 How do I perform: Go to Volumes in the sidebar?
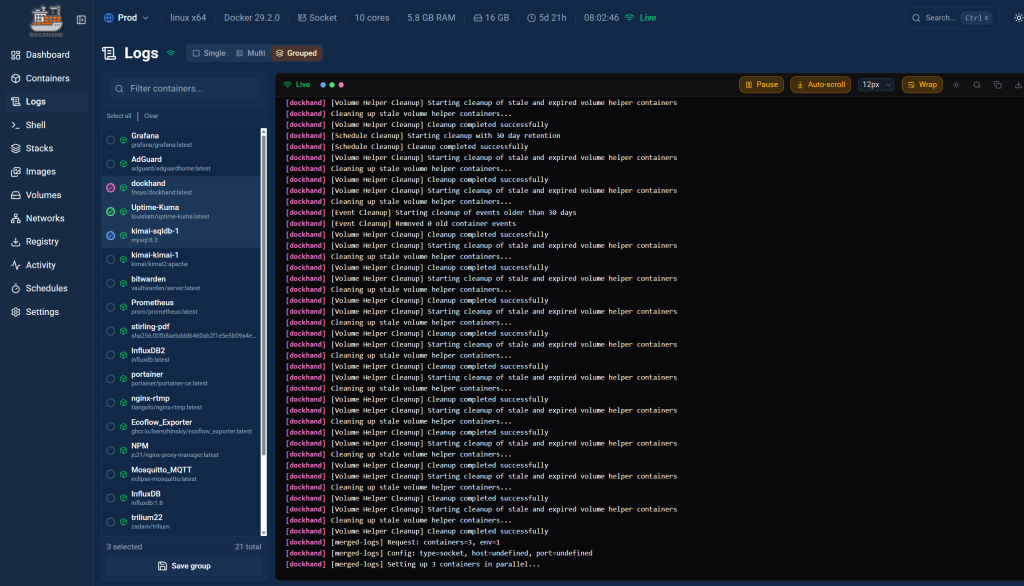[43, 195]
